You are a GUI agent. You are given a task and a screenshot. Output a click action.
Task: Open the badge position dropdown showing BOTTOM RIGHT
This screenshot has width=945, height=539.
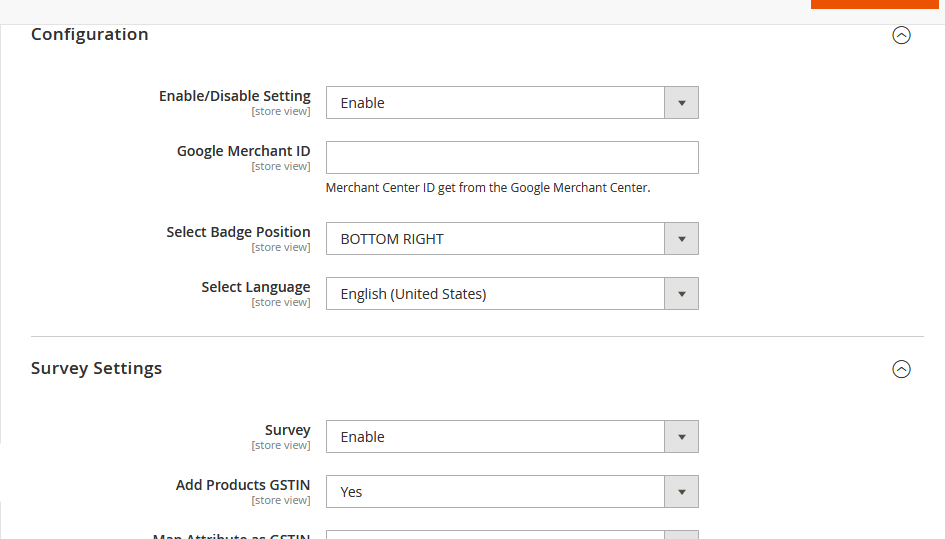(495, 239)
